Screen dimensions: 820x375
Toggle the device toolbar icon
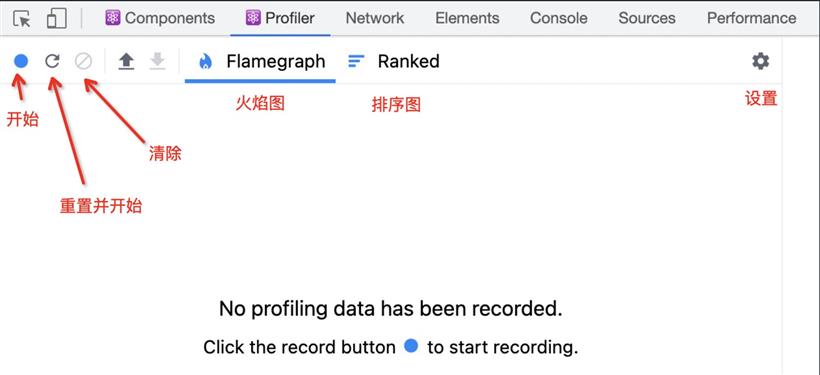coord(56,18)
